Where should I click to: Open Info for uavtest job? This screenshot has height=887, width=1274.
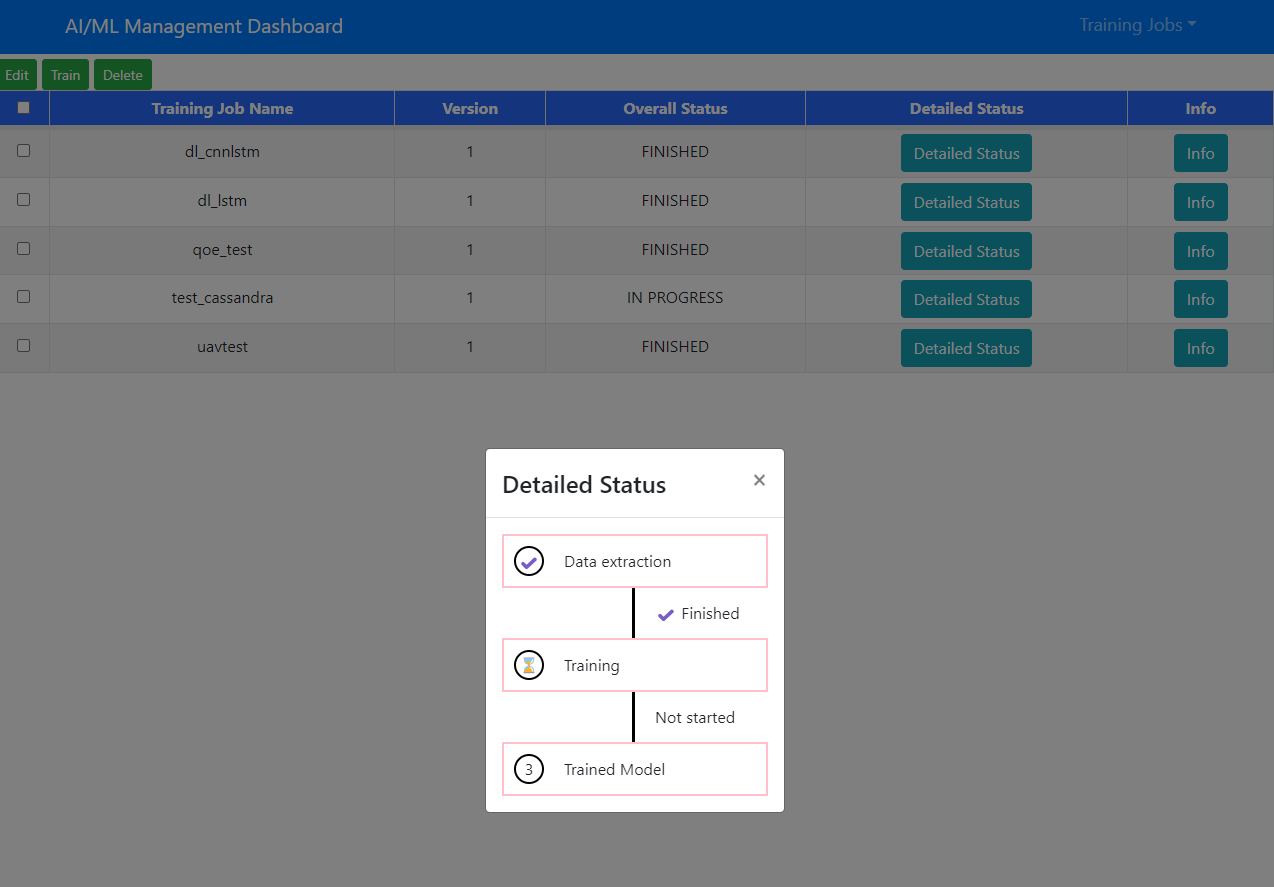pos(1200,348)
